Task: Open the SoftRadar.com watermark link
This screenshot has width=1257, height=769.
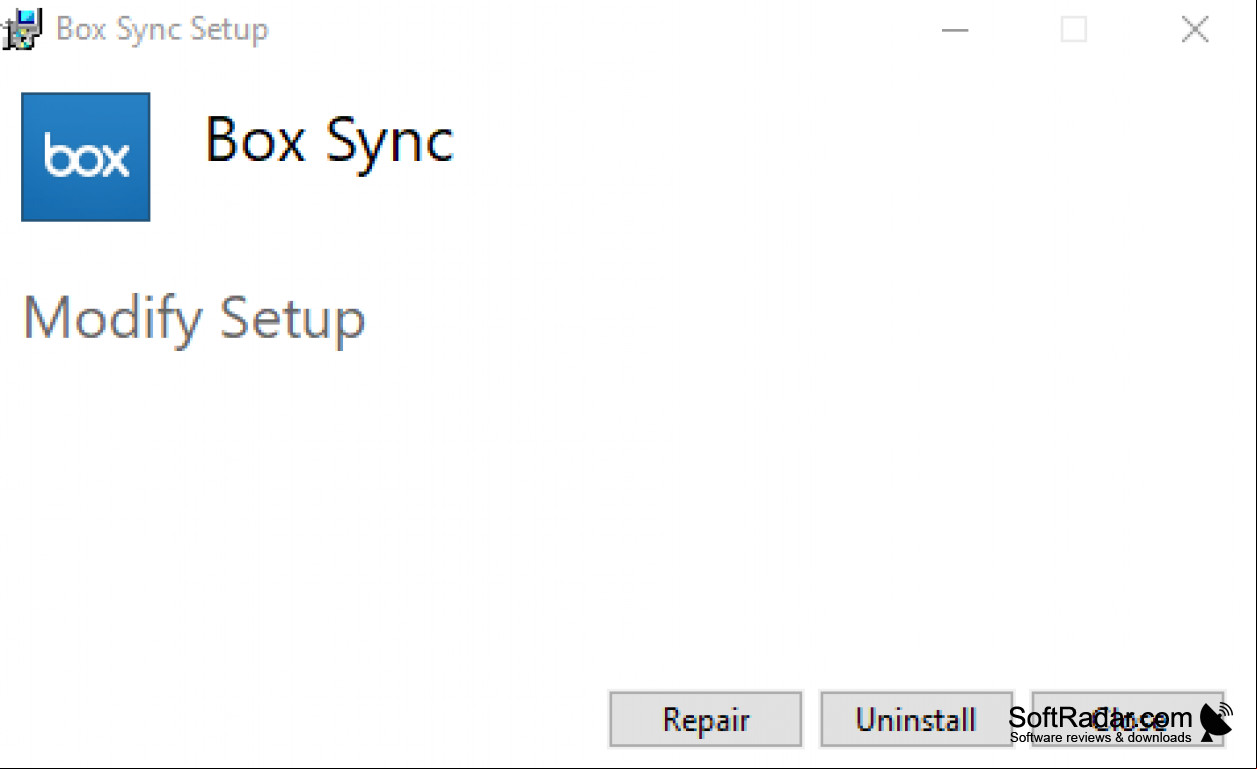Action: coord(1100,717)
